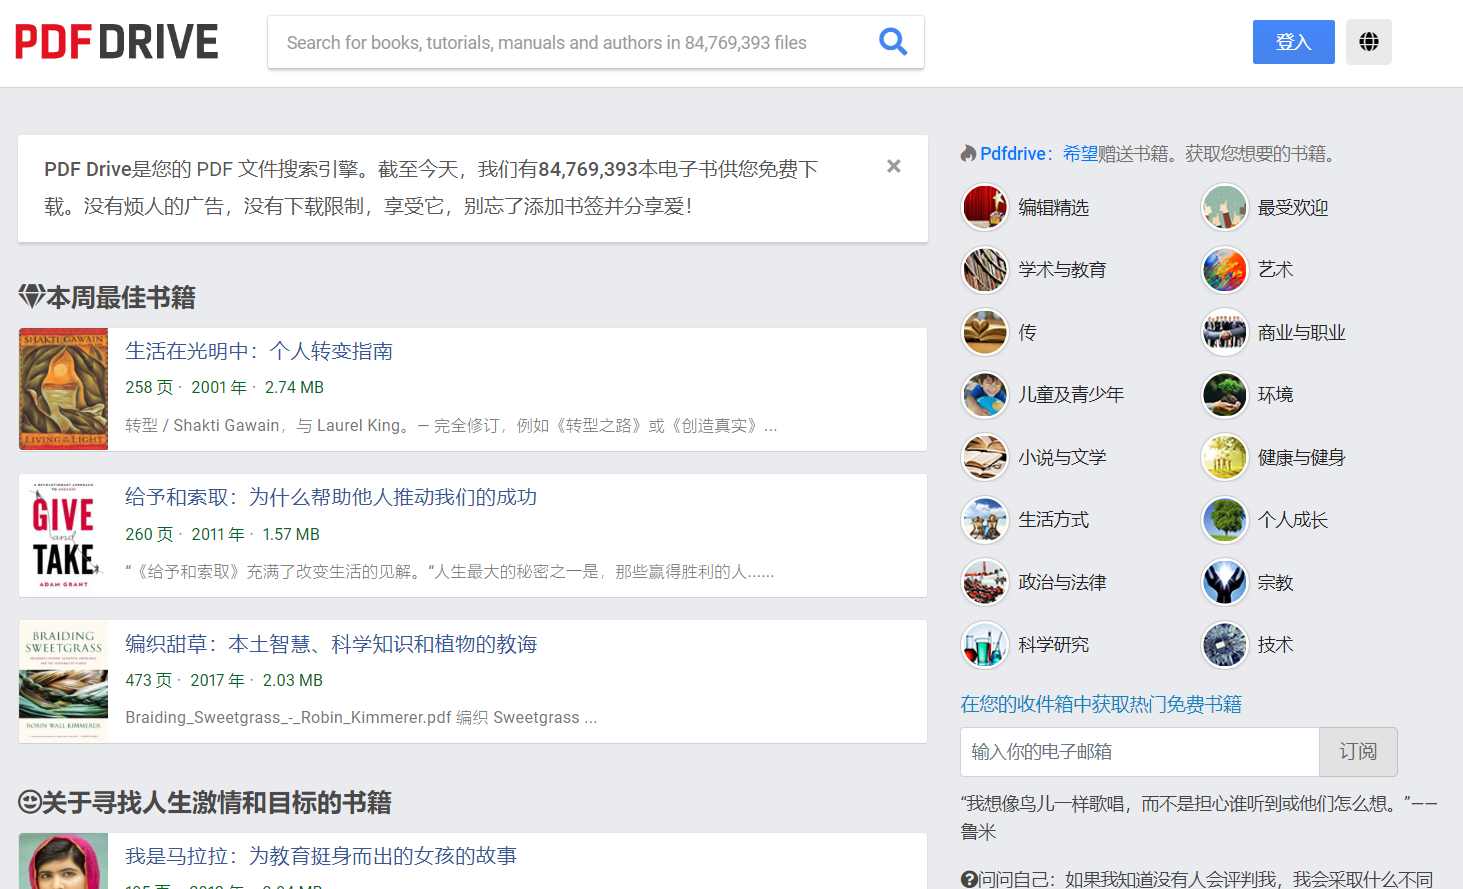Open the 健康与健身 category icon
Viewport: 1463px width, 889px height.
pos(1225,458)
